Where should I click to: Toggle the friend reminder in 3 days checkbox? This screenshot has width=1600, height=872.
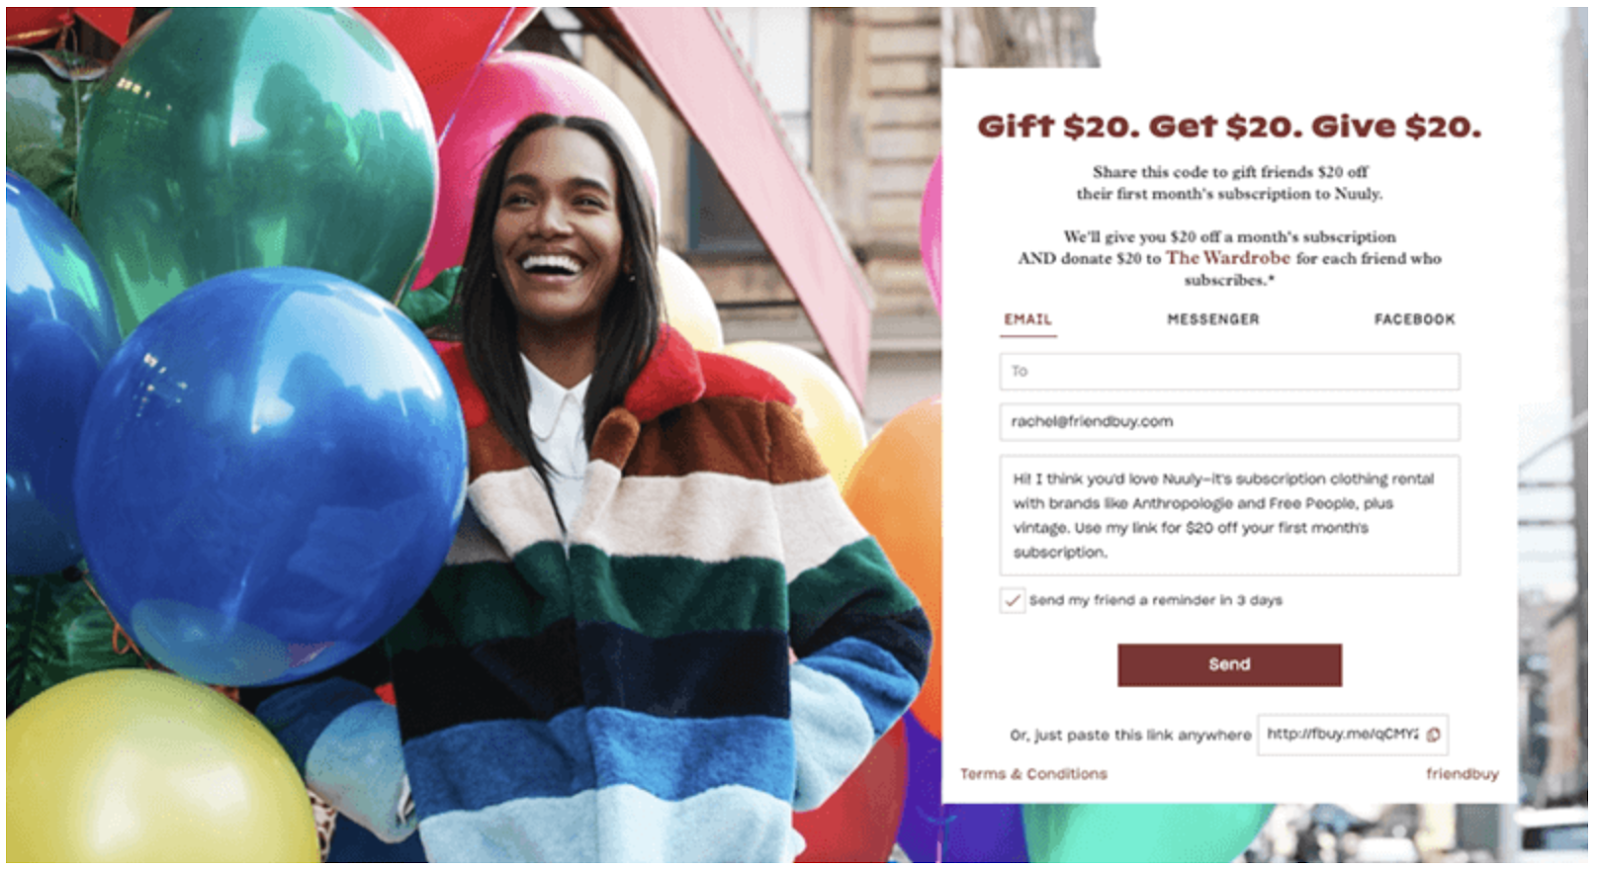click(1012, 601)
